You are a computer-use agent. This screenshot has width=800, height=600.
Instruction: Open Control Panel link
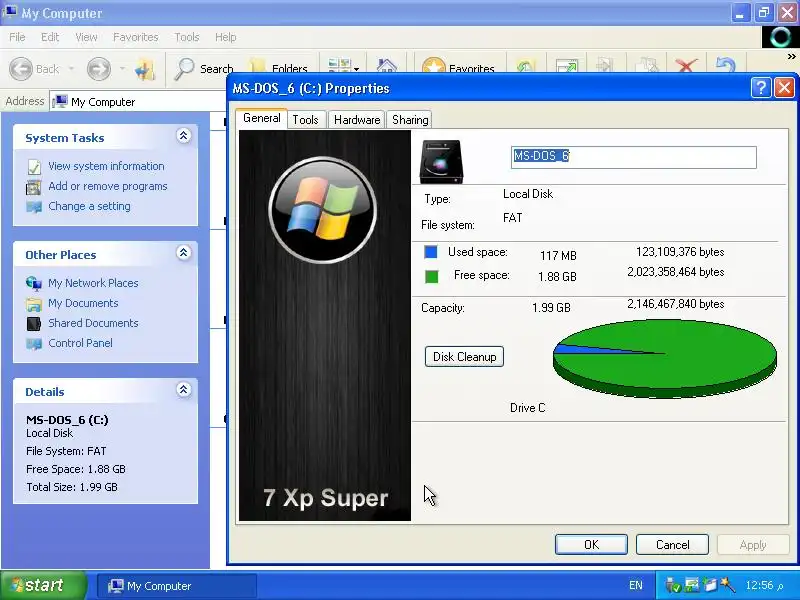tap(80, 343)
